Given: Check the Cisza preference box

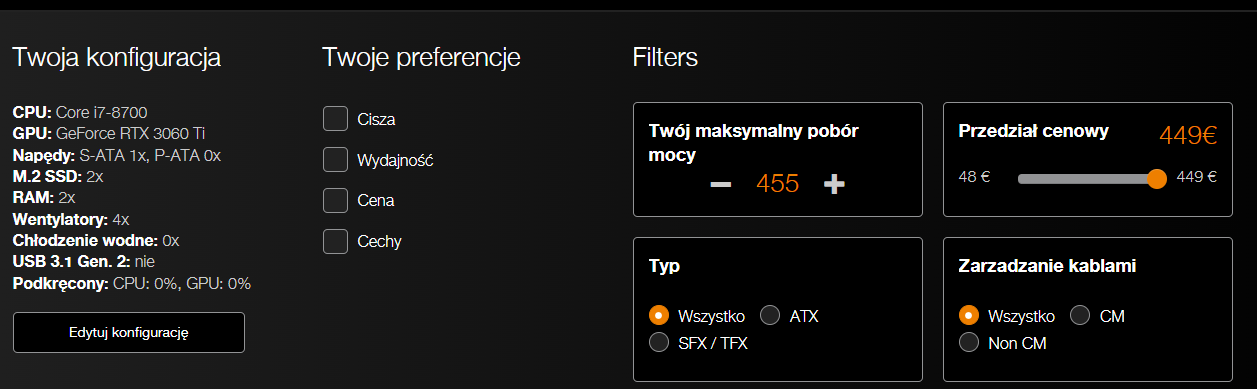Looking at the screenshot, I should [x=335, y=119].
